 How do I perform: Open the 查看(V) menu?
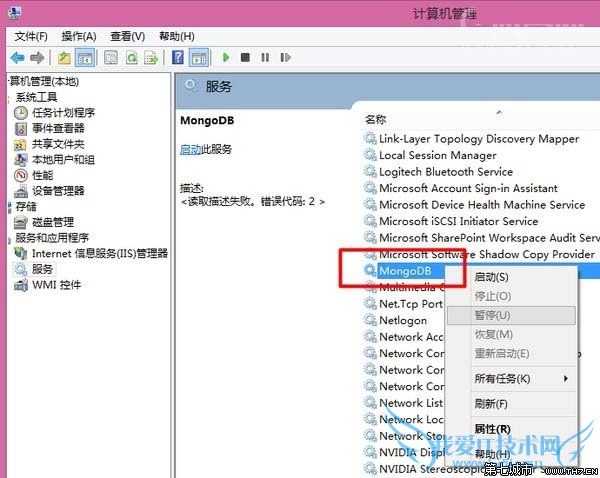[127, 36]
